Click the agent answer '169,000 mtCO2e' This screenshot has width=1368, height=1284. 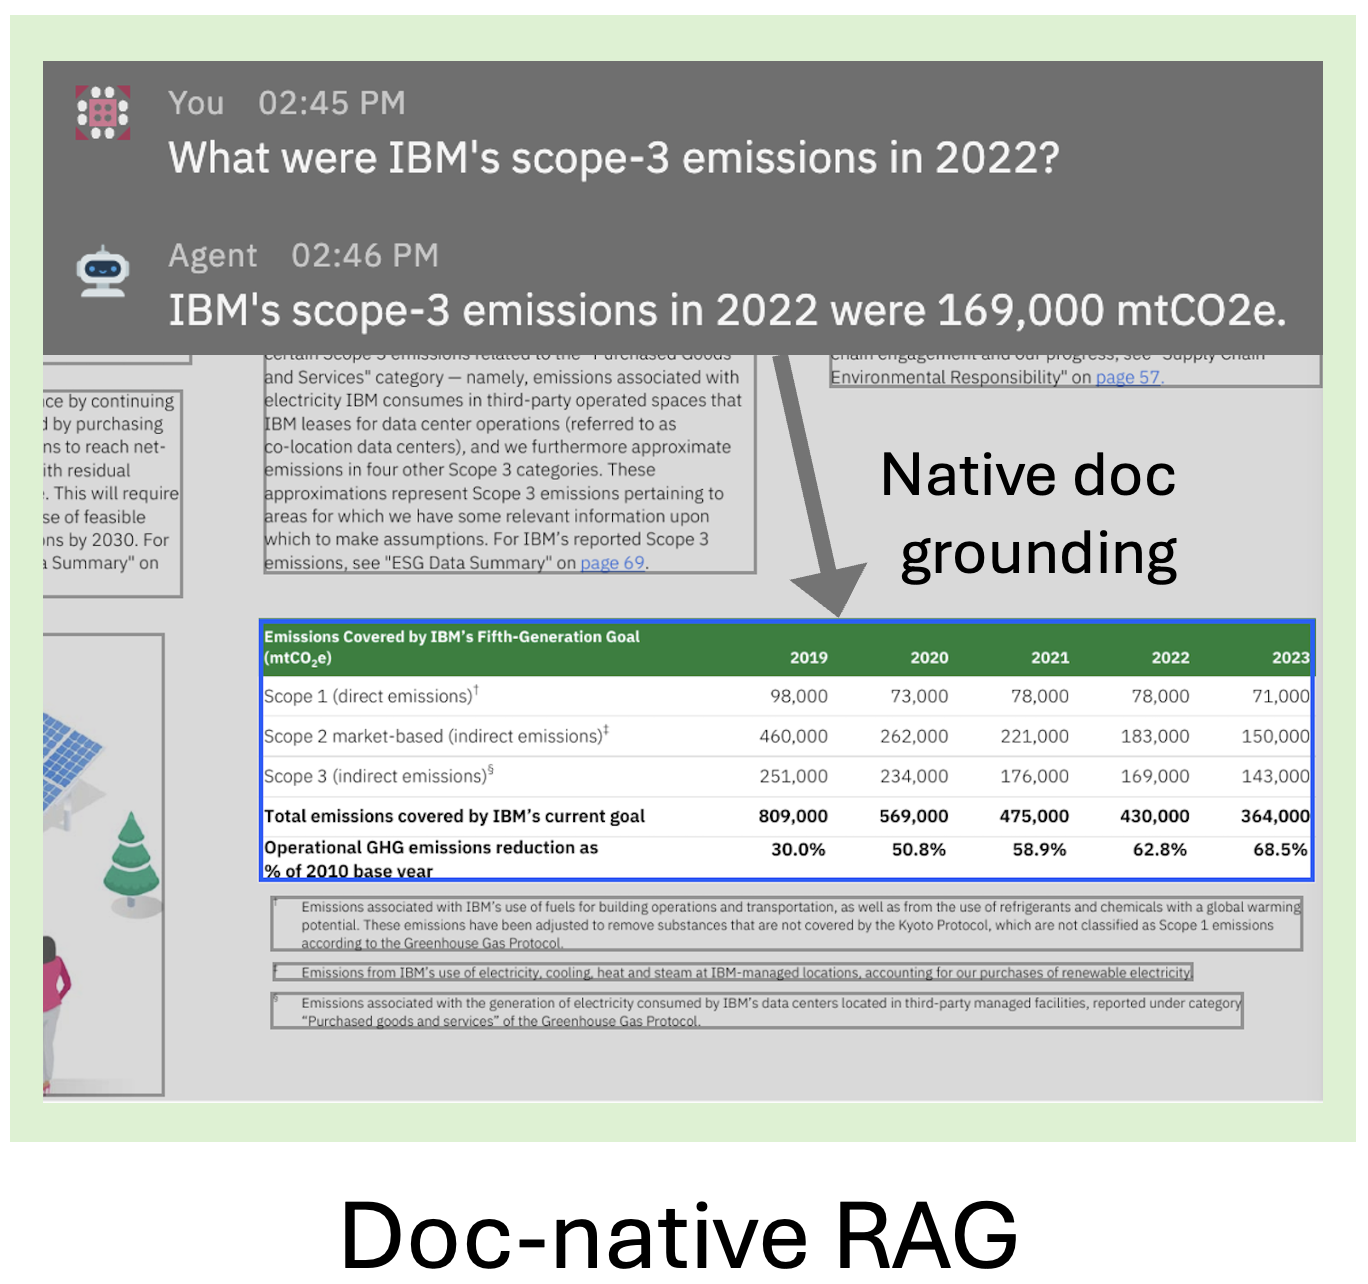click(x=1110, y=310)
